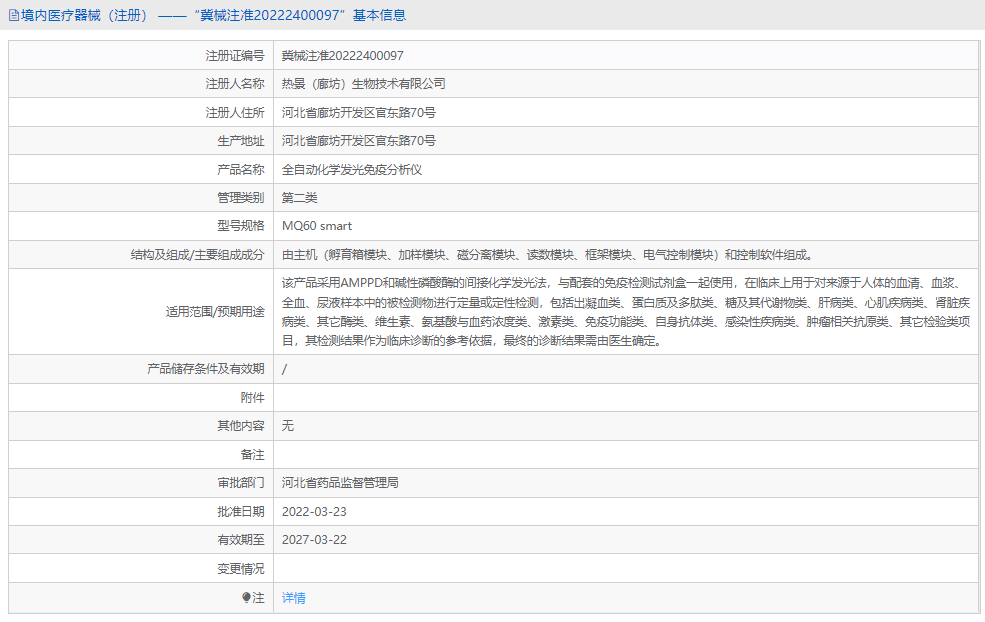Screen dimensions: 985x622
Task: Click the 生产地址 label
Action: (241, 141)
